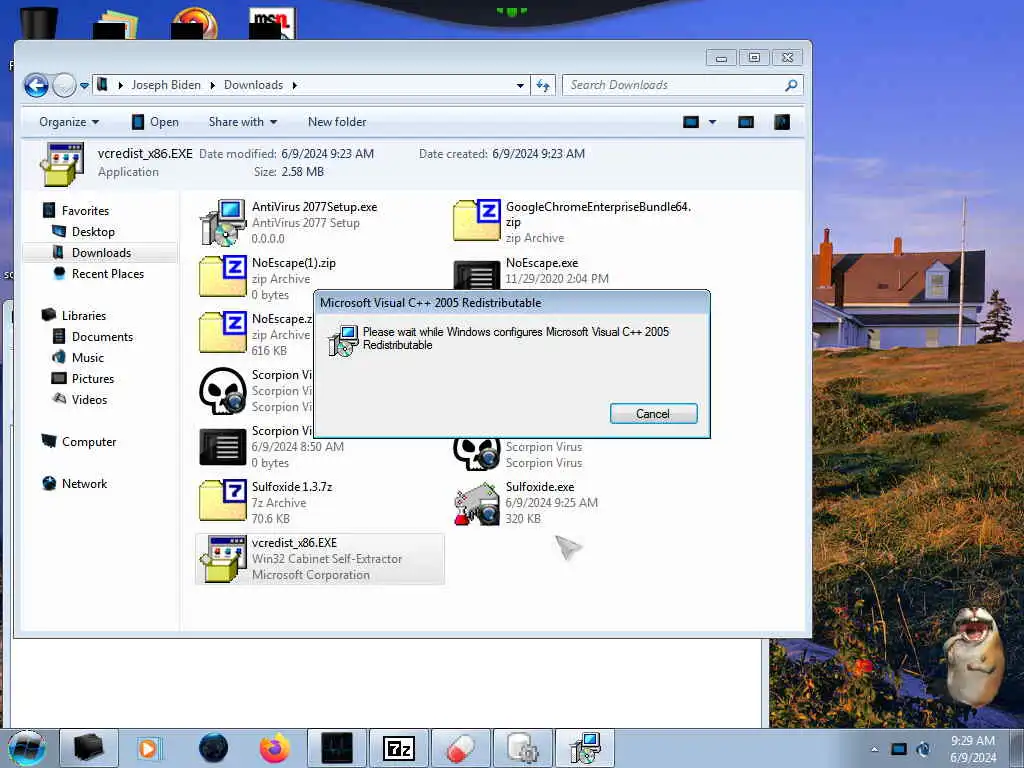The image size is (1024, 768).
Task: Open the address bar history dropdown
Action: [x=520, y=86]
